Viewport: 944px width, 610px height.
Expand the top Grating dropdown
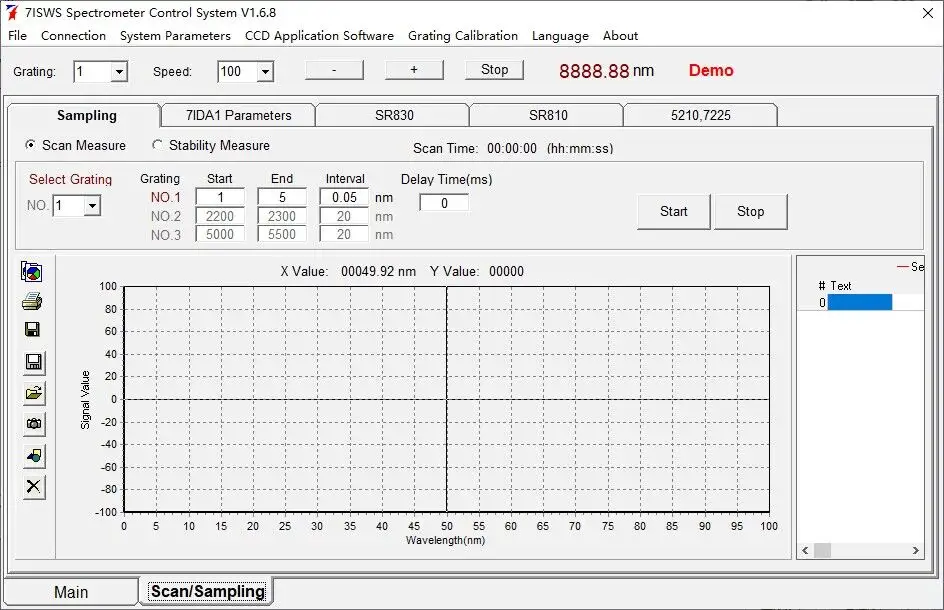[119, 72]
